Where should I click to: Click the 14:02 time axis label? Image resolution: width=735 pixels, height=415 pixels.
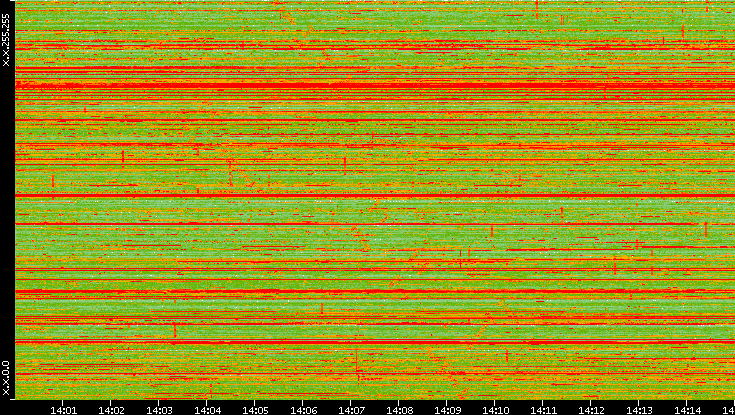point(111,410)
